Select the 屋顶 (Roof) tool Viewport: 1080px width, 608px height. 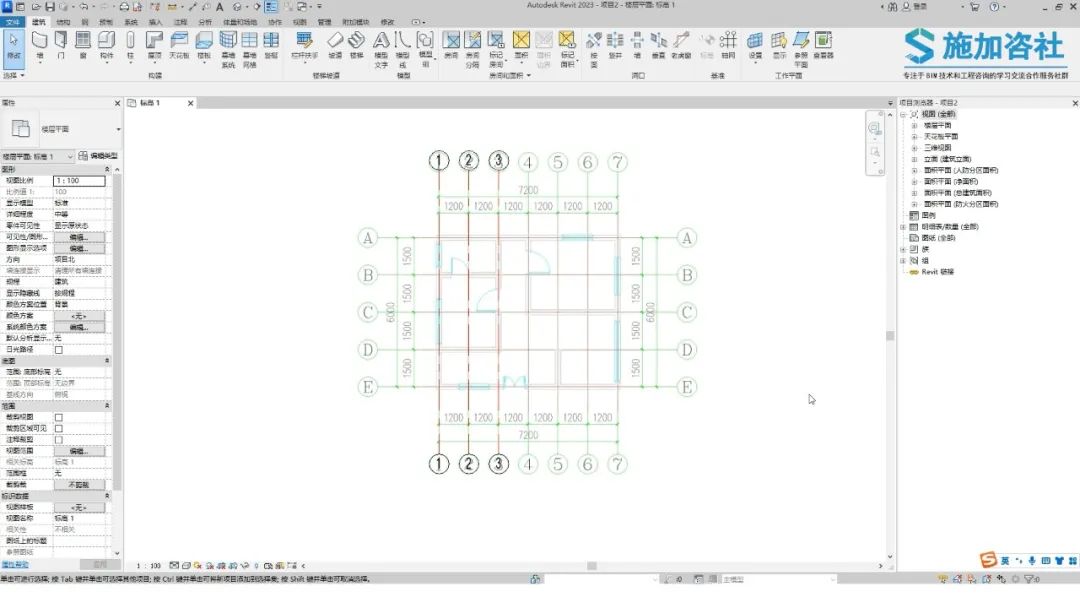pos(154,45)
